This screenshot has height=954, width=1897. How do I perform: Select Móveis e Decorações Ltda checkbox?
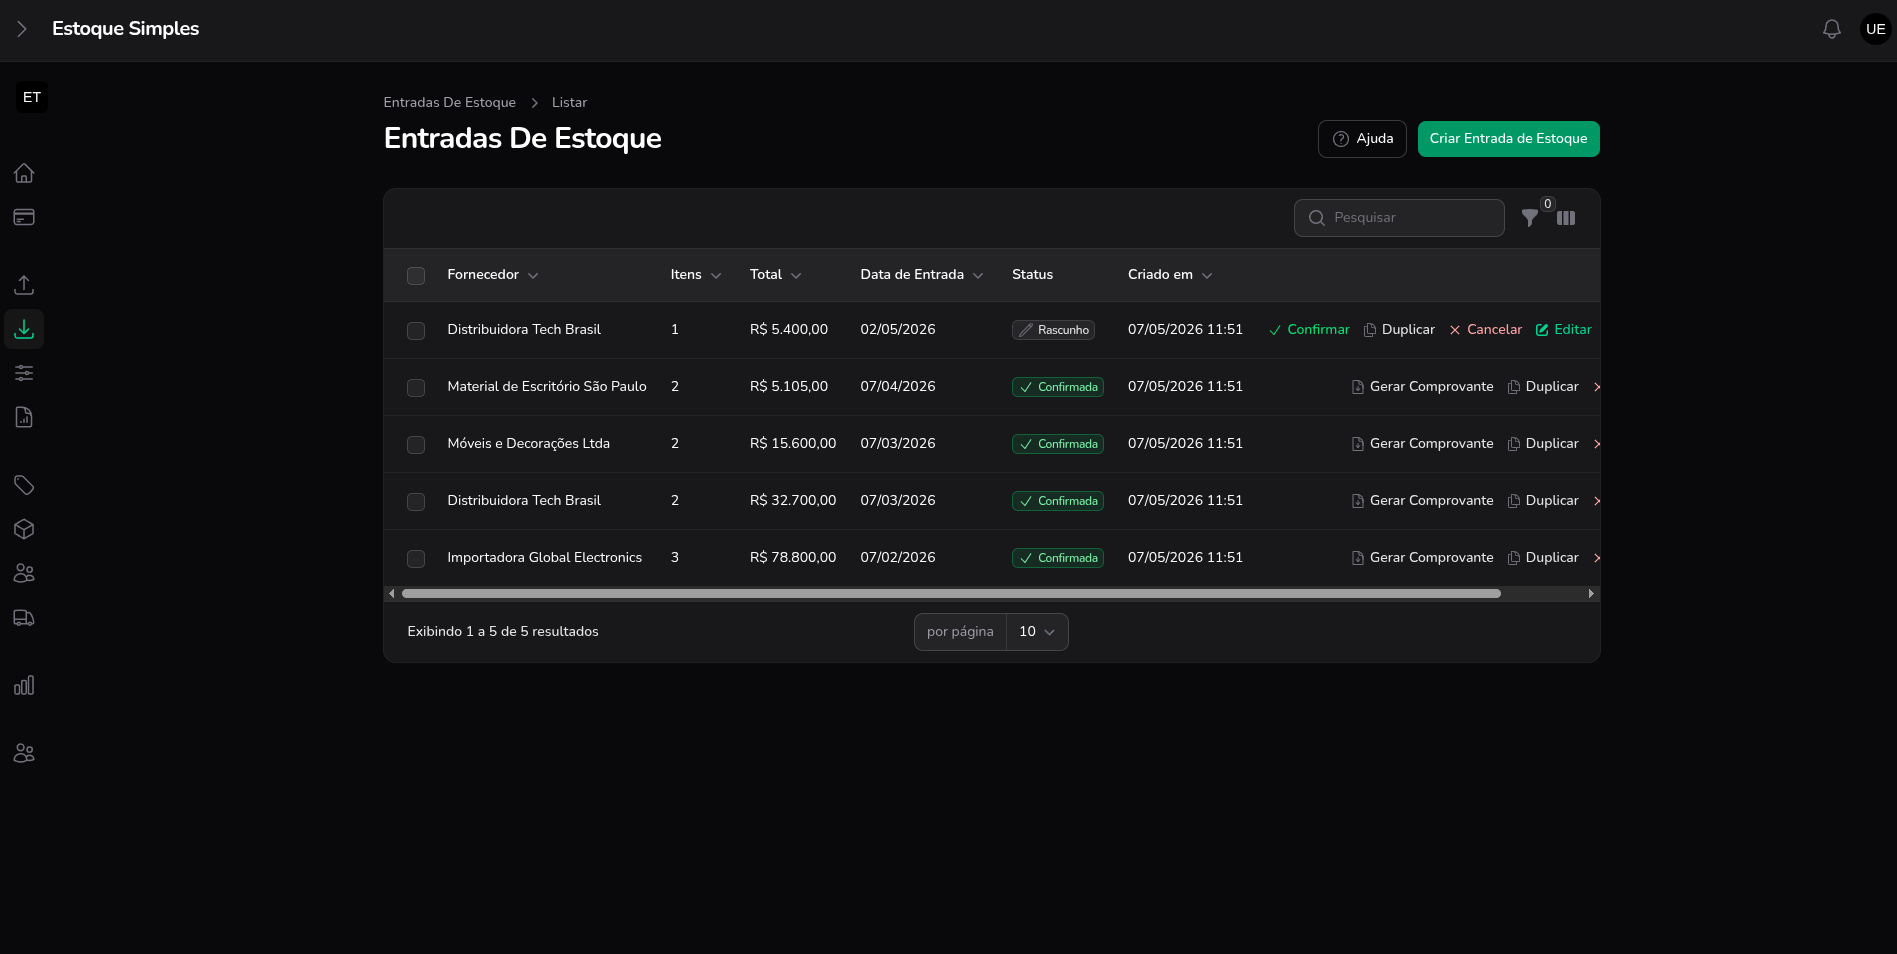tap(416, 445)
